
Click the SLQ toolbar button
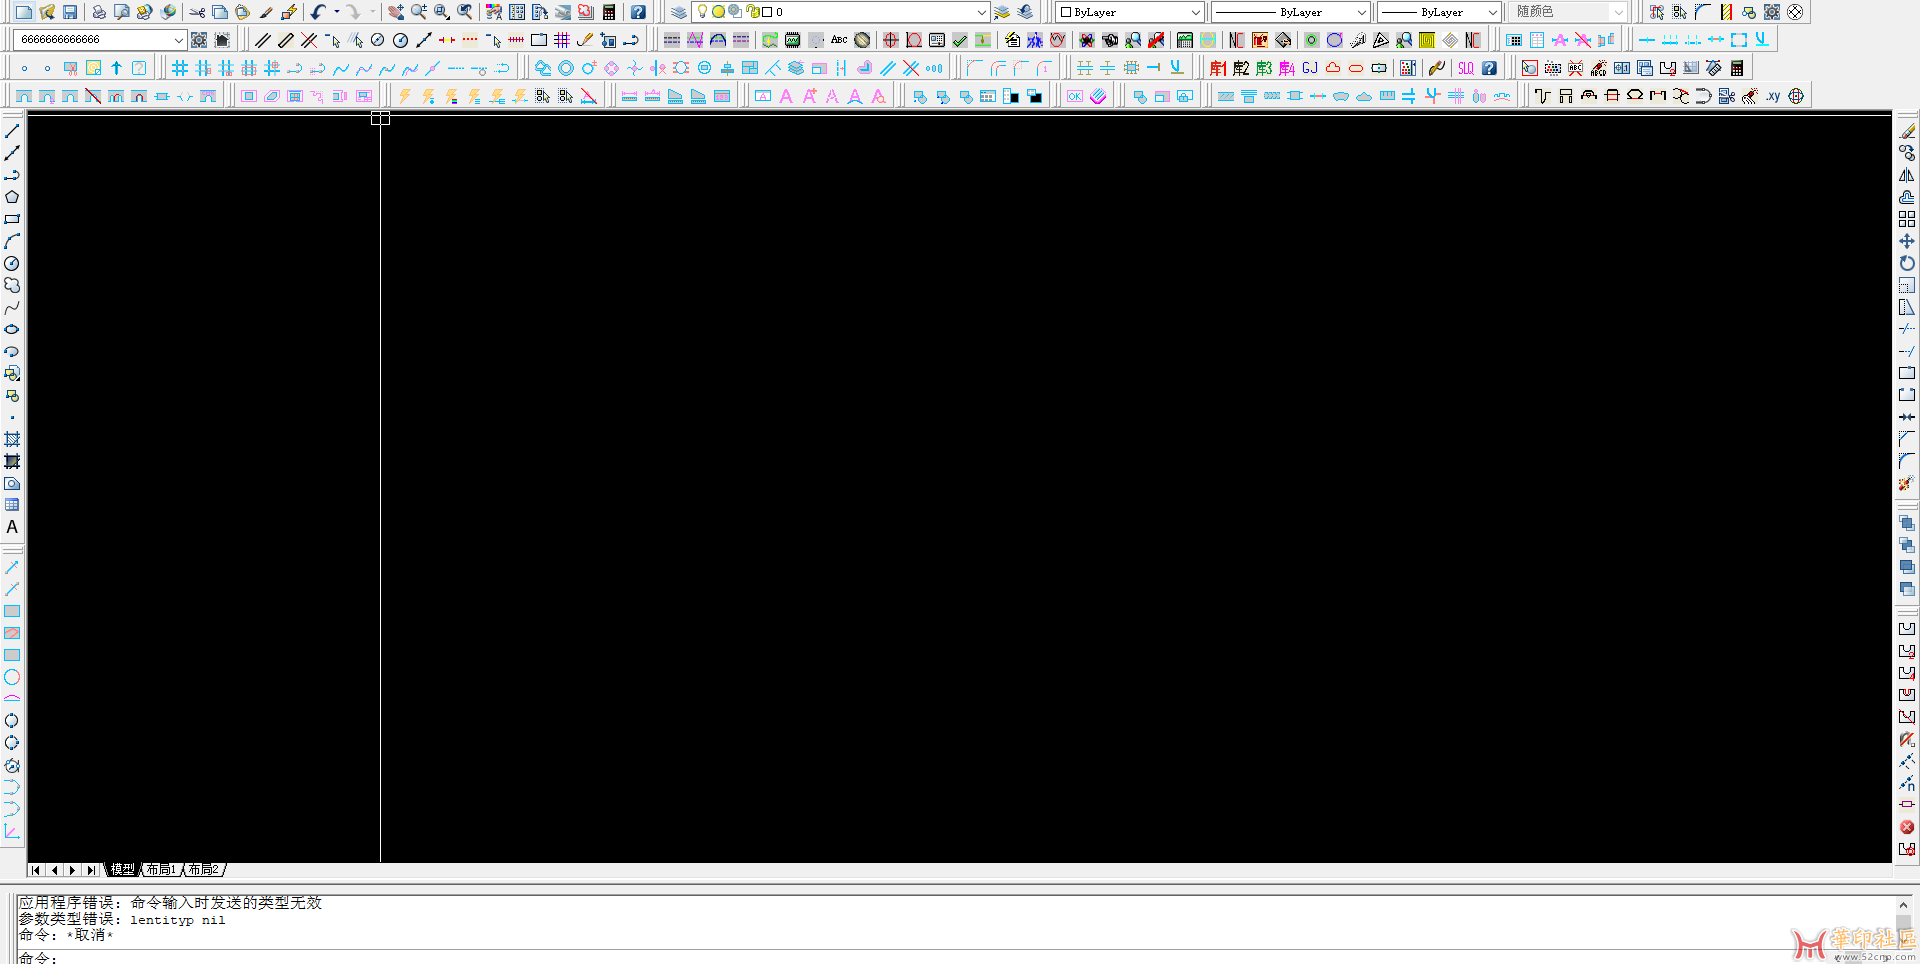(x=1466, y=68)
